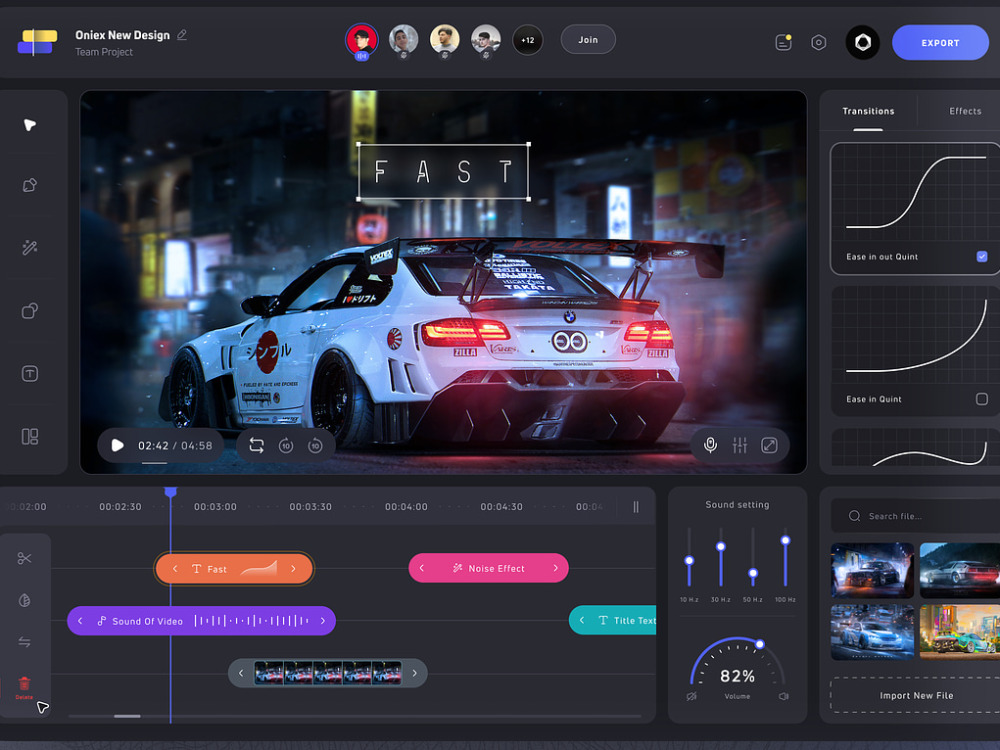The image size is (1000, 750).
Task: Click the search magnifier icon
Action: pyautogui.click(x=855, y=516)
